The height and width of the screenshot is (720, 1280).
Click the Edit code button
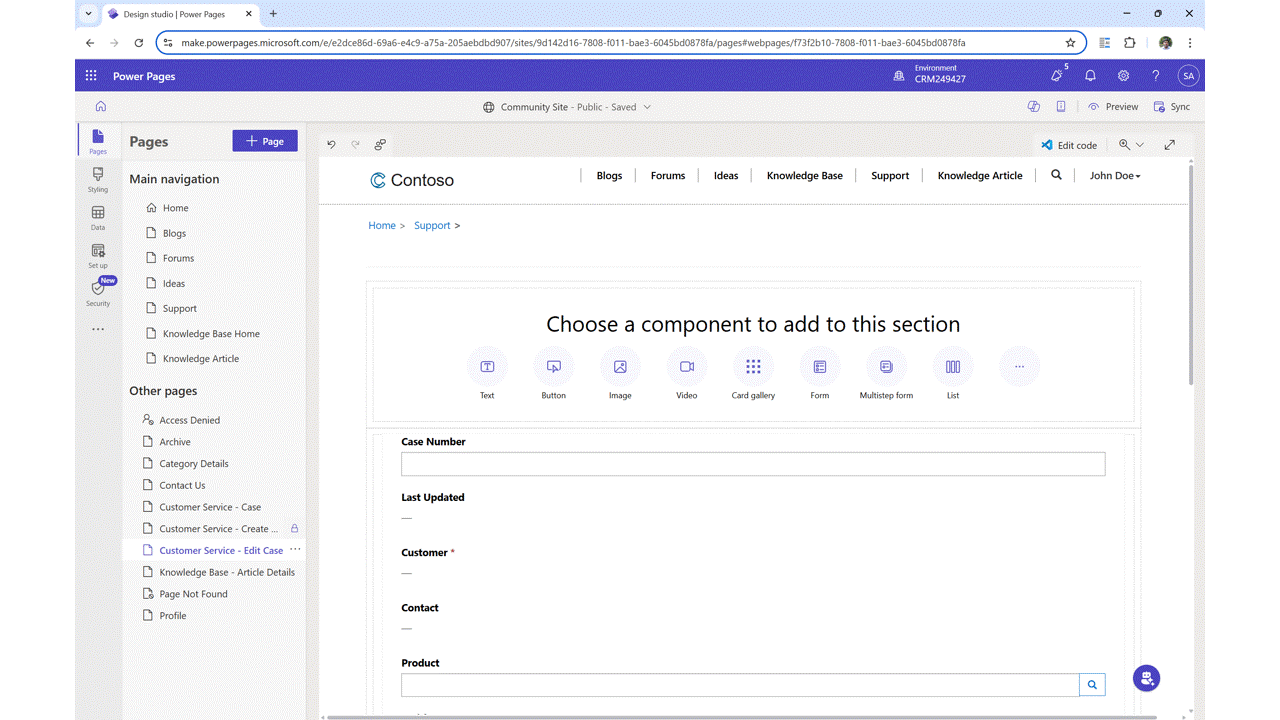1069,145
